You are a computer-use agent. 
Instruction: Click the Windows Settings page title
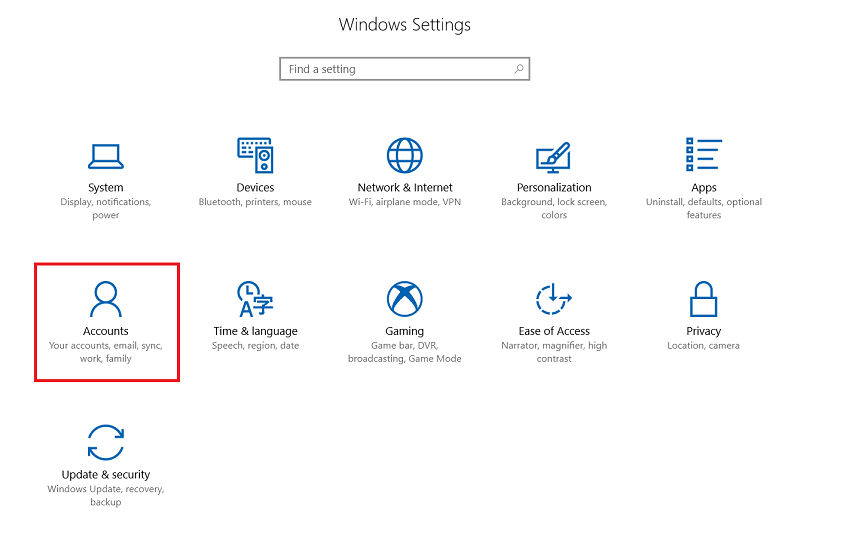pos(405,25)
